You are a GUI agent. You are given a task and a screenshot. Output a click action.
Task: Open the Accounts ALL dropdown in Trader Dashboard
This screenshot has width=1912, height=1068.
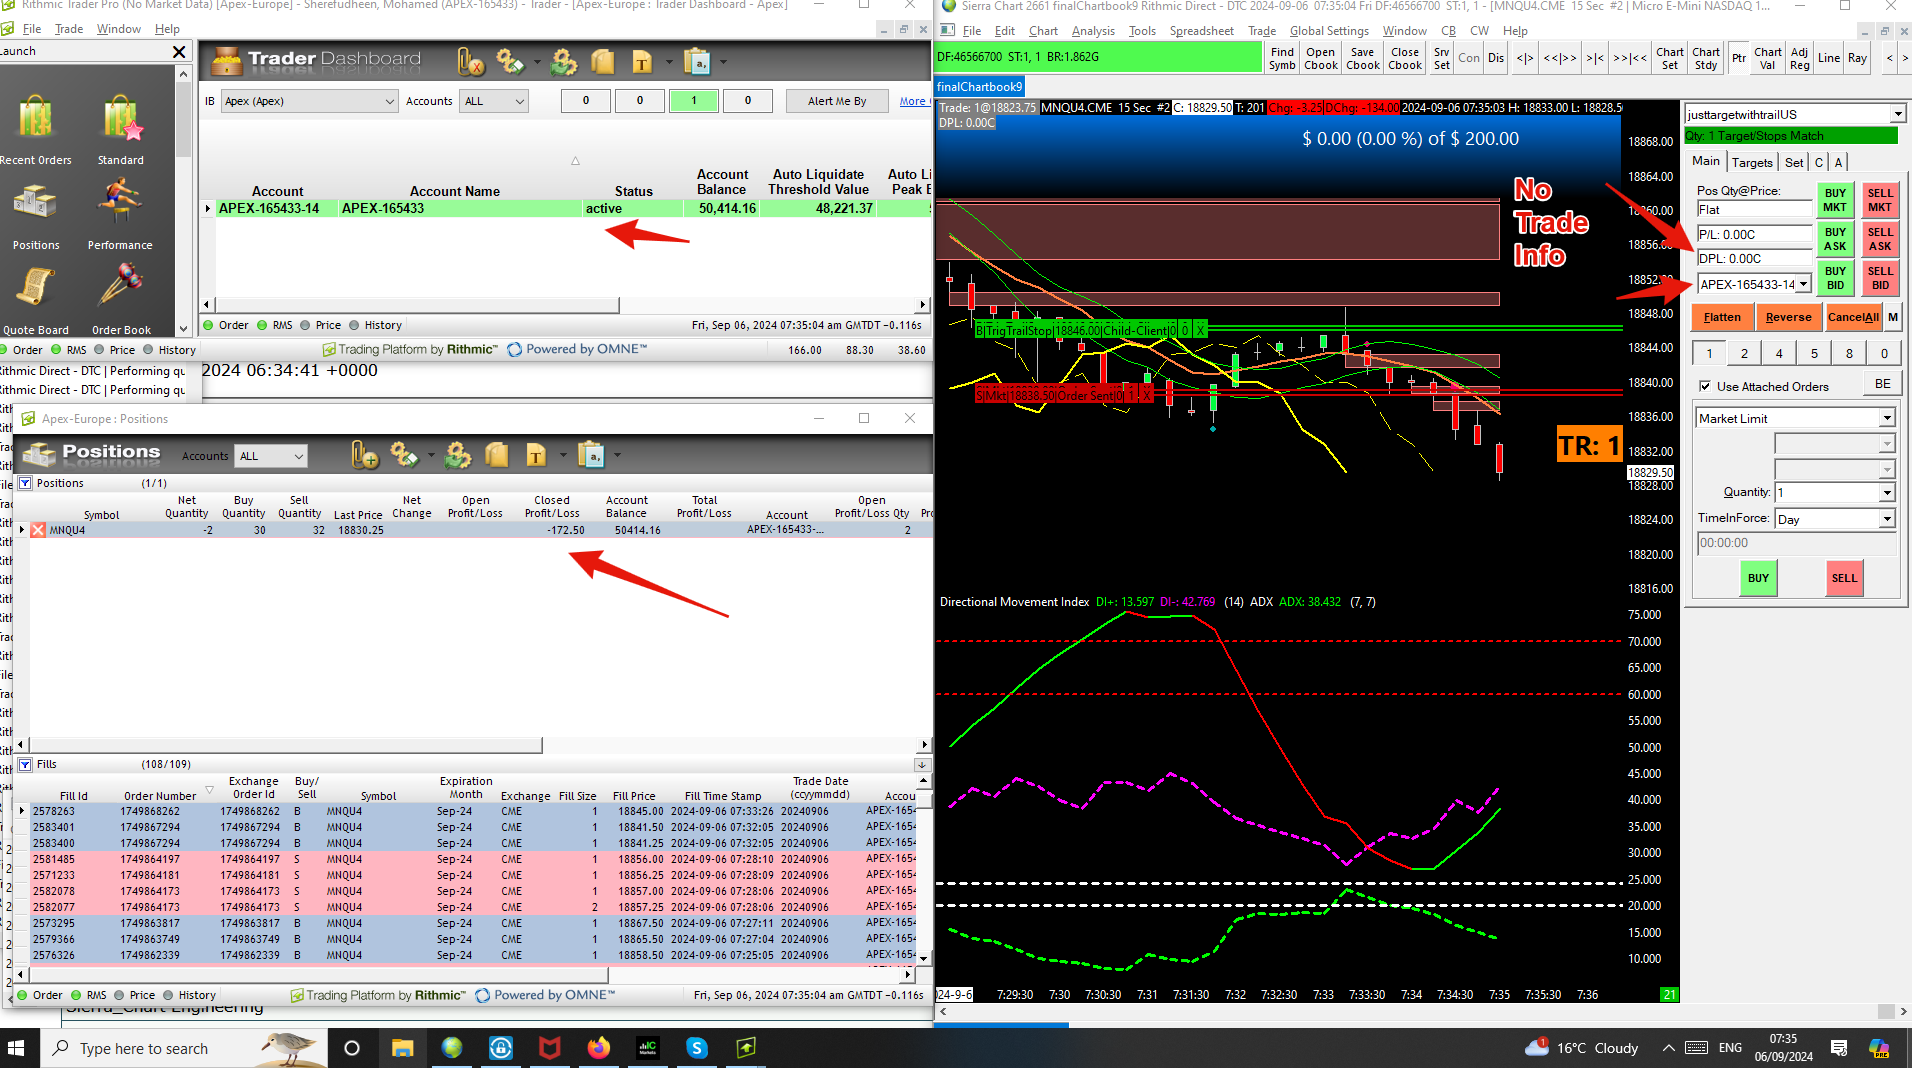493,101
